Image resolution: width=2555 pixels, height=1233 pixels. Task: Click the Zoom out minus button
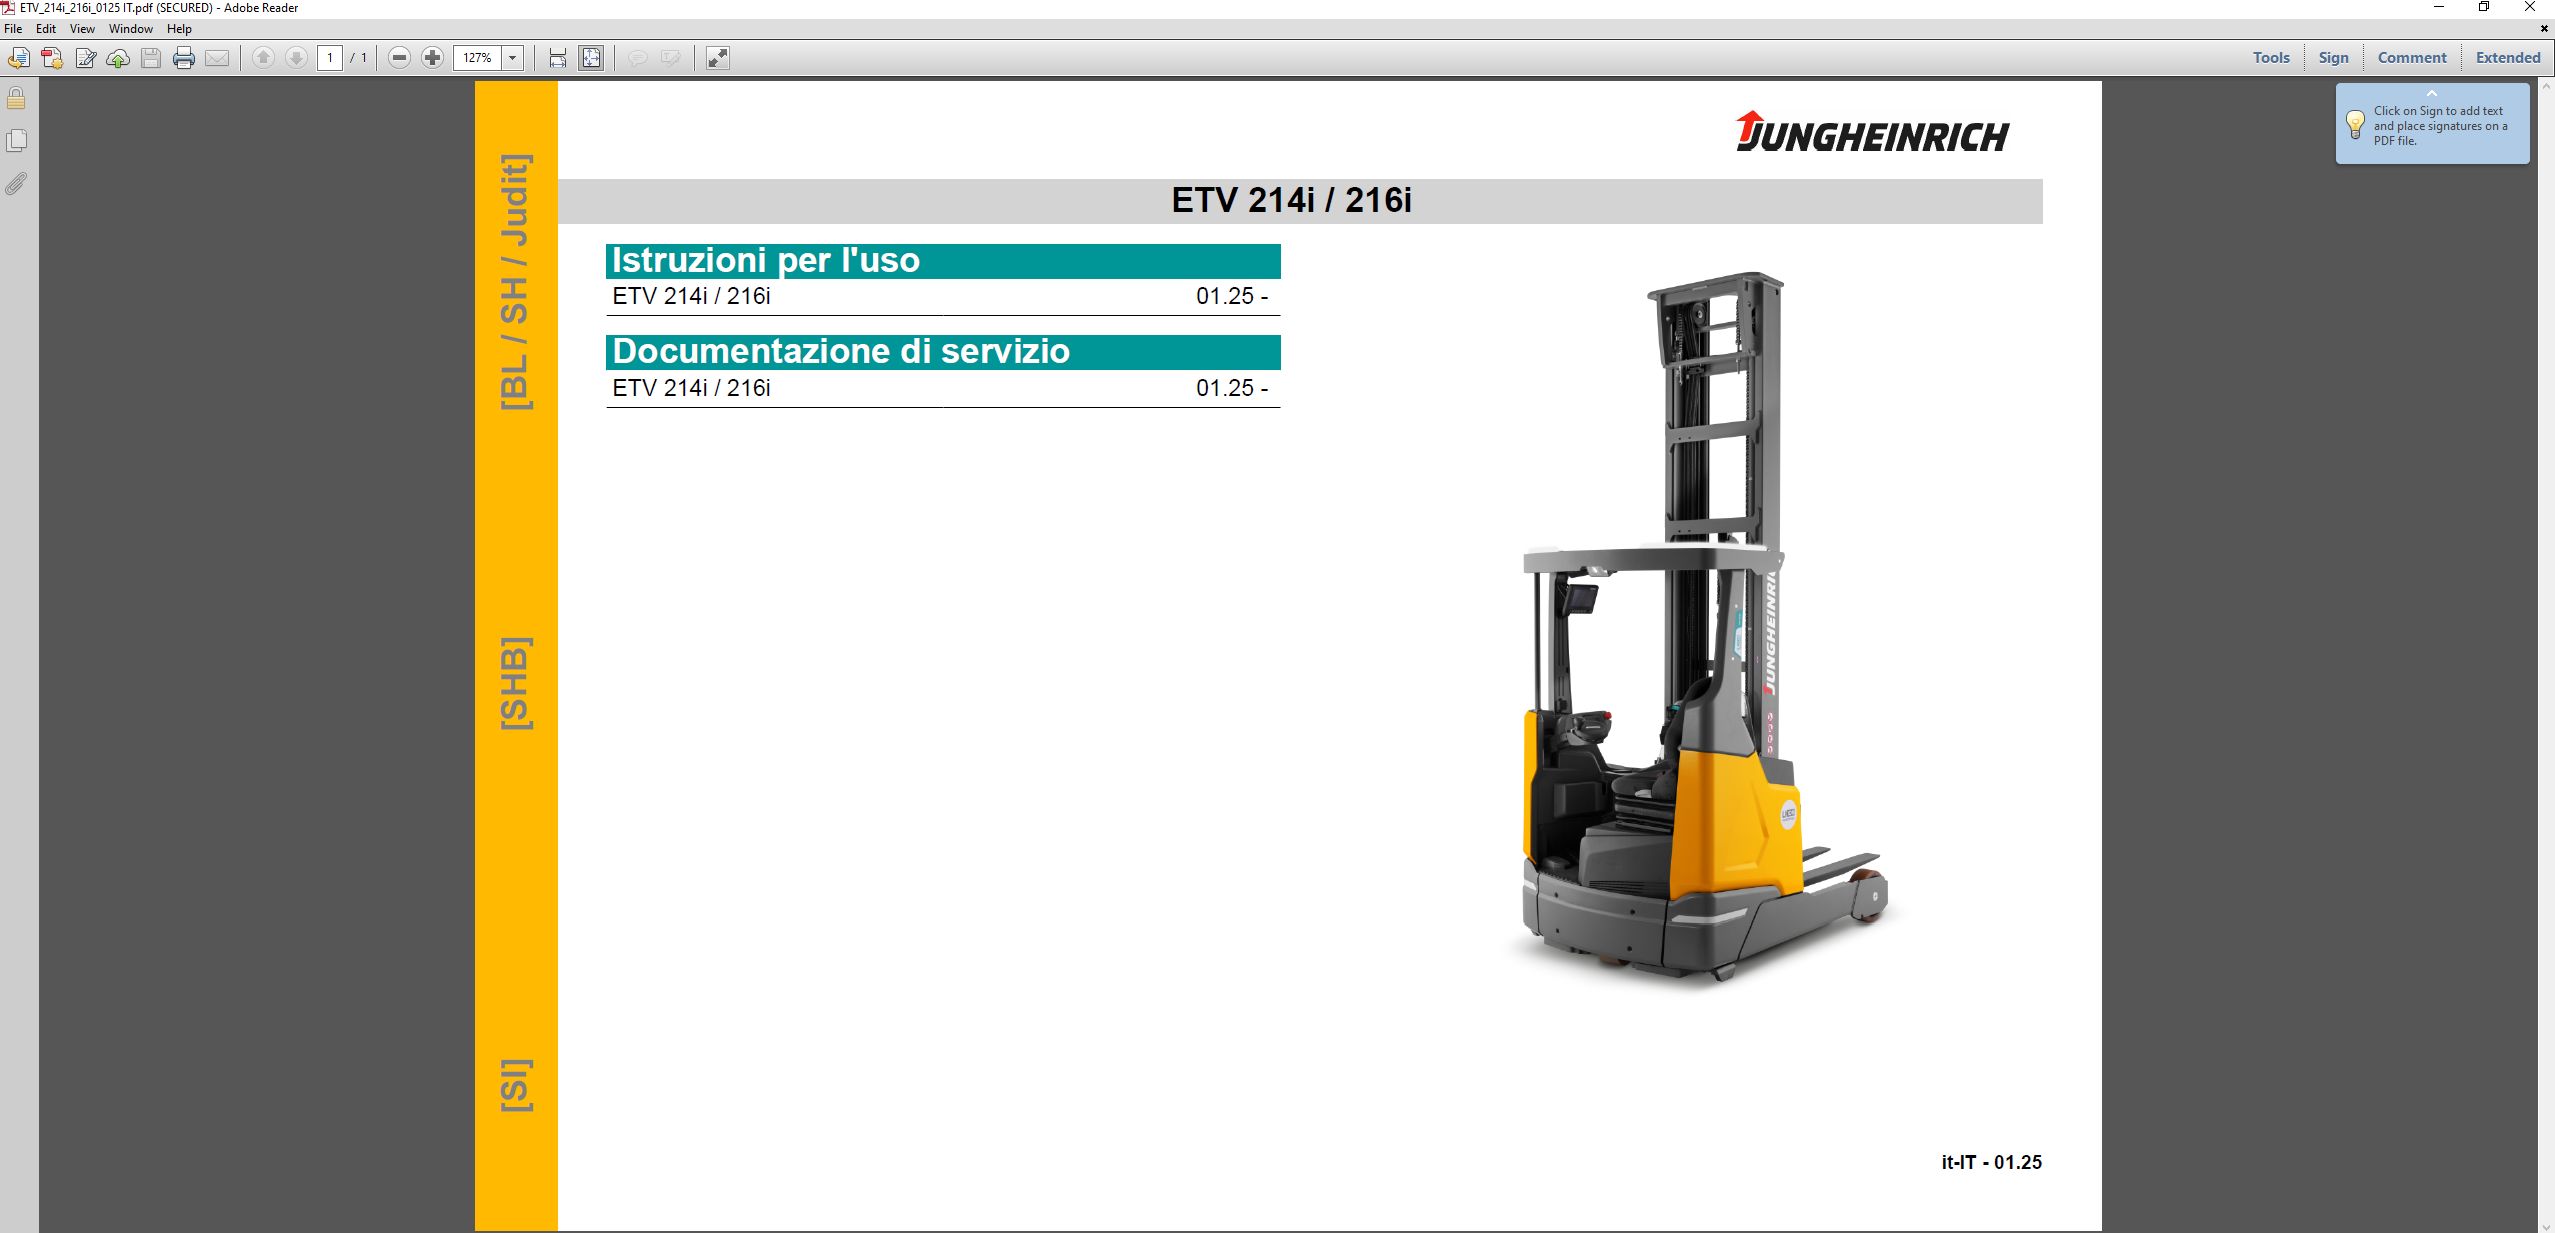point(399,58)
